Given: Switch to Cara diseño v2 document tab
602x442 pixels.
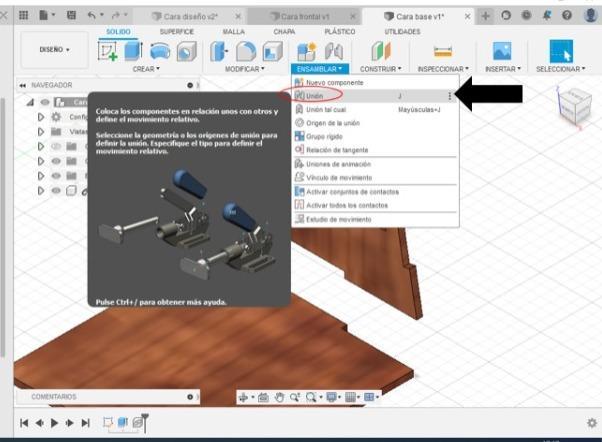Looking at the screenshot, I should coord(190,16).
